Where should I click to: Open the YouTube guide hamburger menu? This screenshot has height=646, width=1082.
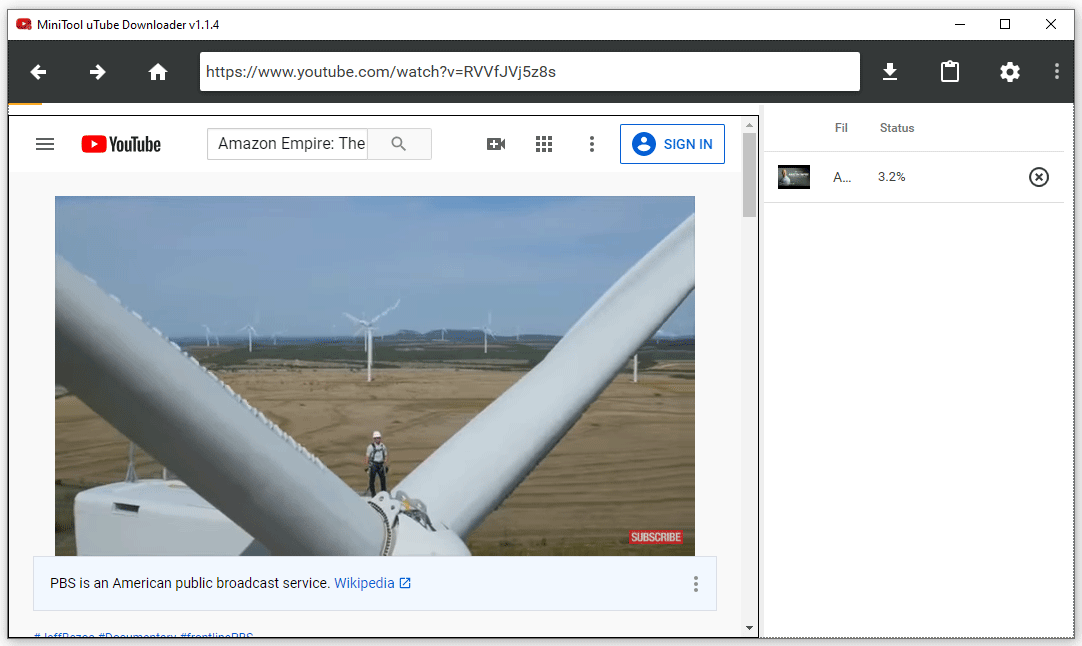click(x=45, y=143)
